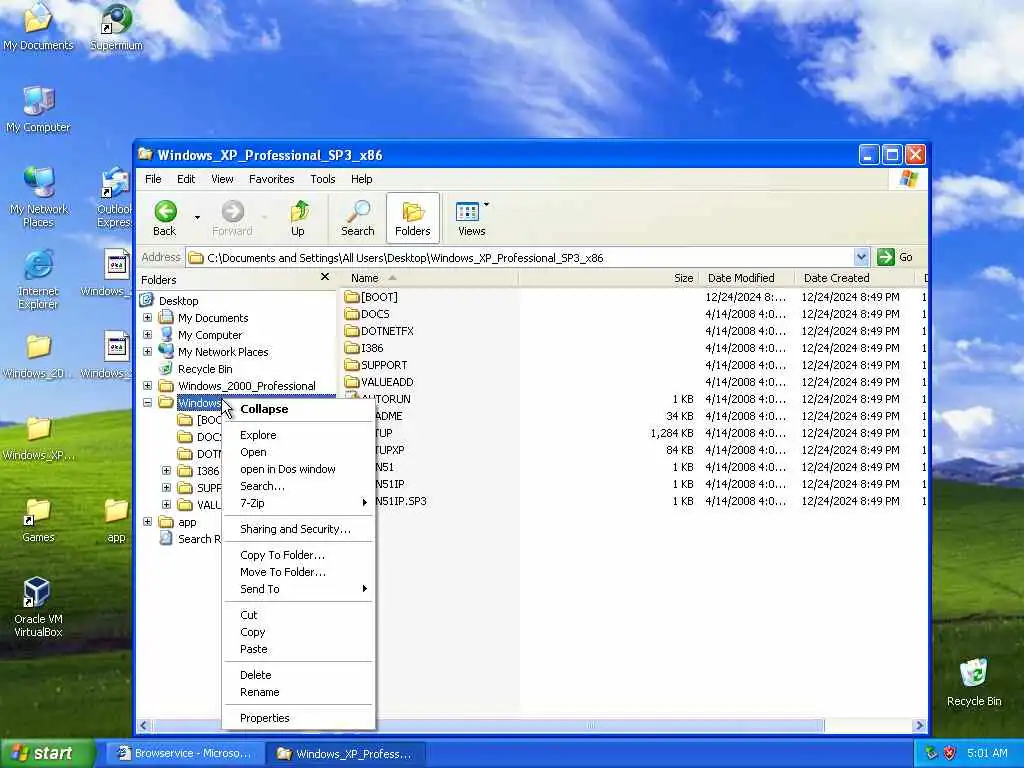The width and height of the screenshot is (1024, 768).
Task: Sort by the Date Created column header
Action: pyautogui.click(x=854, y=278)
